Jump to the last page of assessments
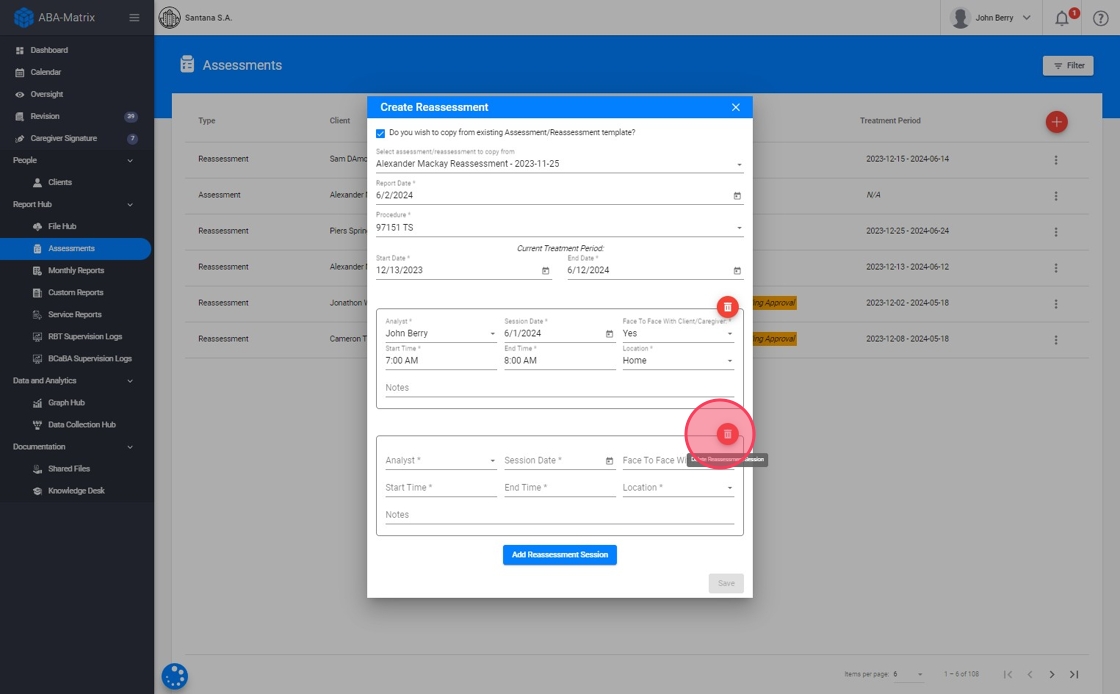 pyautogui.click(x=1074, y=674)
